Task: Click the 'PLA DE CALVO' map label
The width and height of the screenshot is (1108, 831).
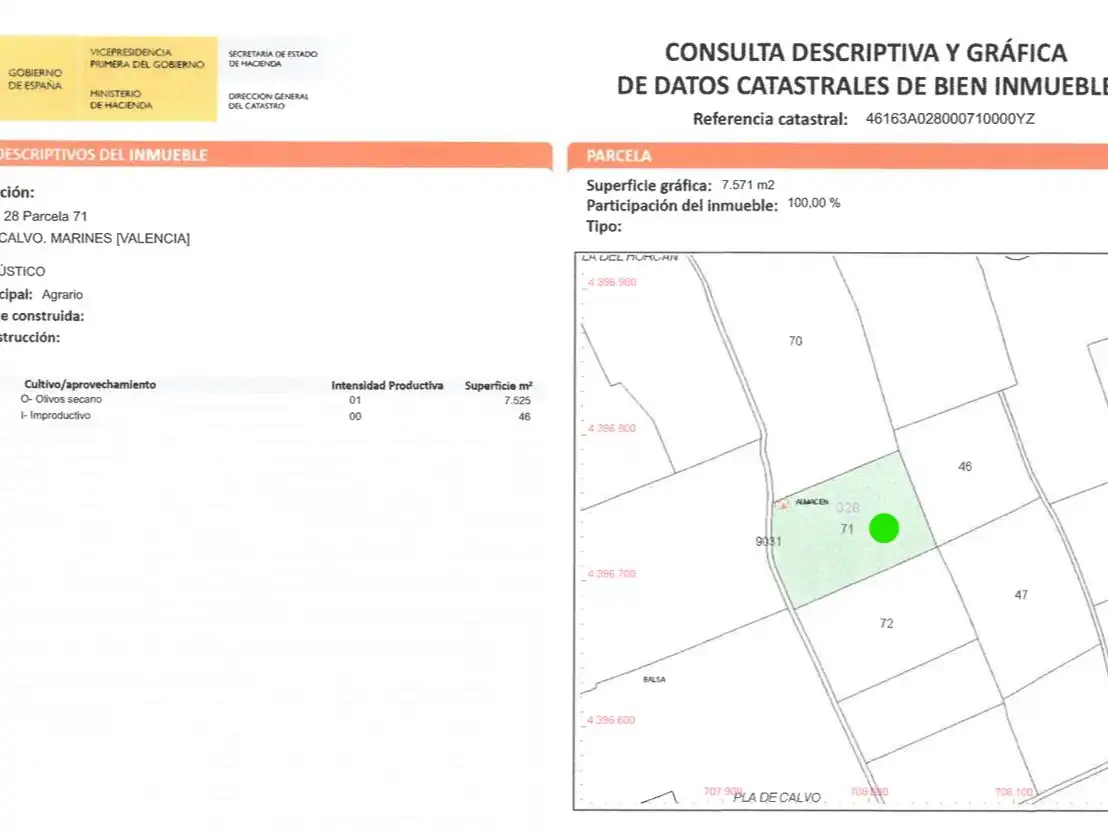Action: [777, 797]
